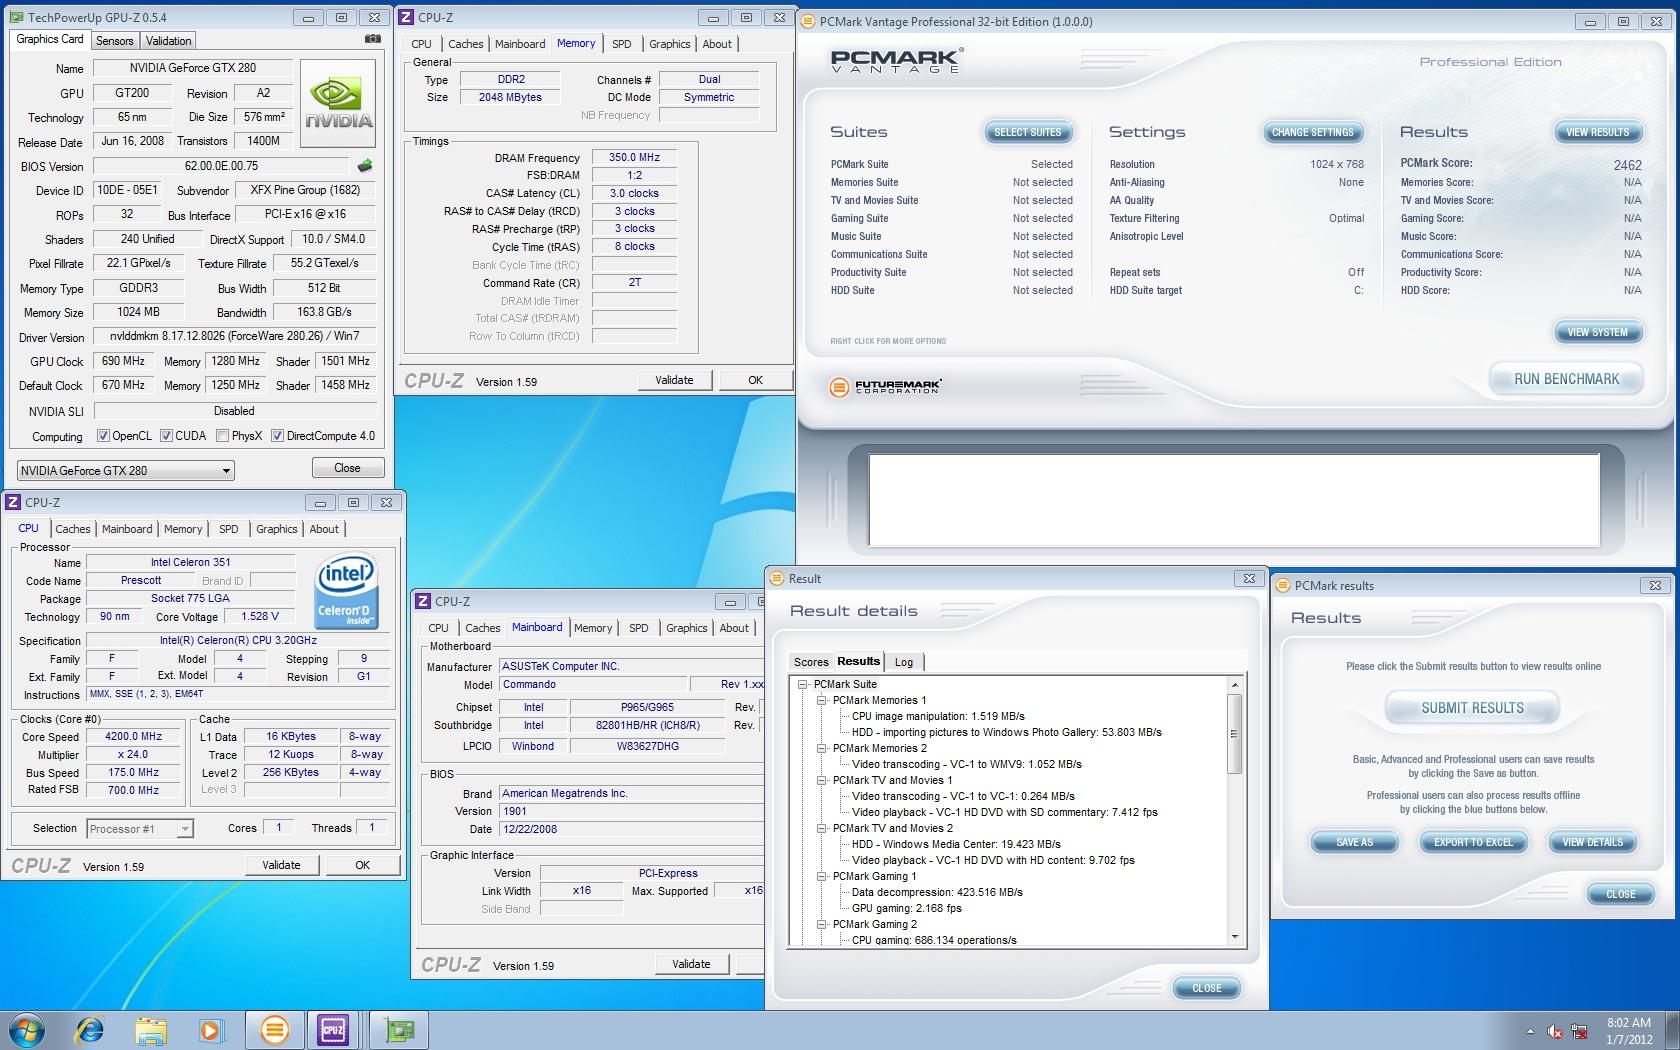This screenshot has height=1050, width=1680.
Task: Click the taskbar clock 8:02 AM
Action: [x=1629, y=1023]
